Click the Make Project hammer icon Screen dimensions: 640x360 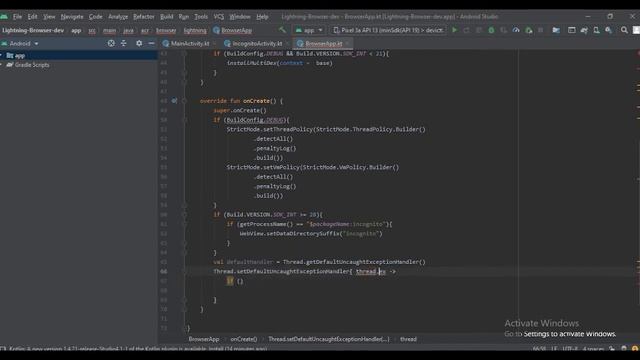pyautogui.click(x=282, y=30)
